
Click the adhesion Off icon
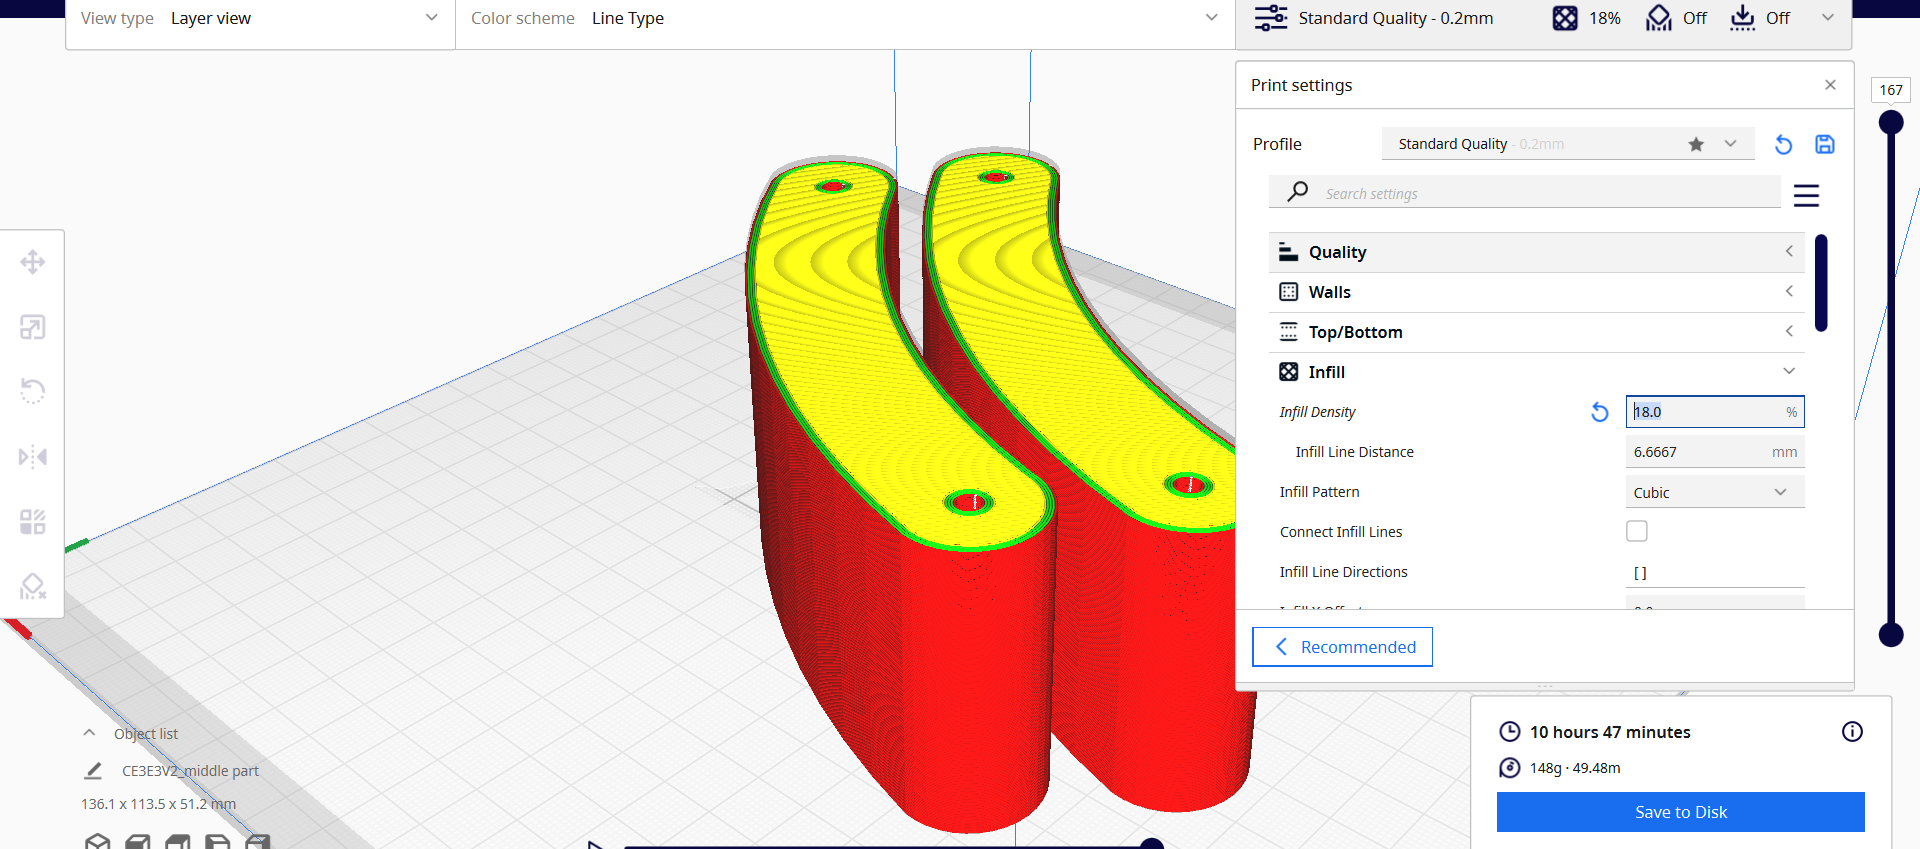[x=1742, y=18]
